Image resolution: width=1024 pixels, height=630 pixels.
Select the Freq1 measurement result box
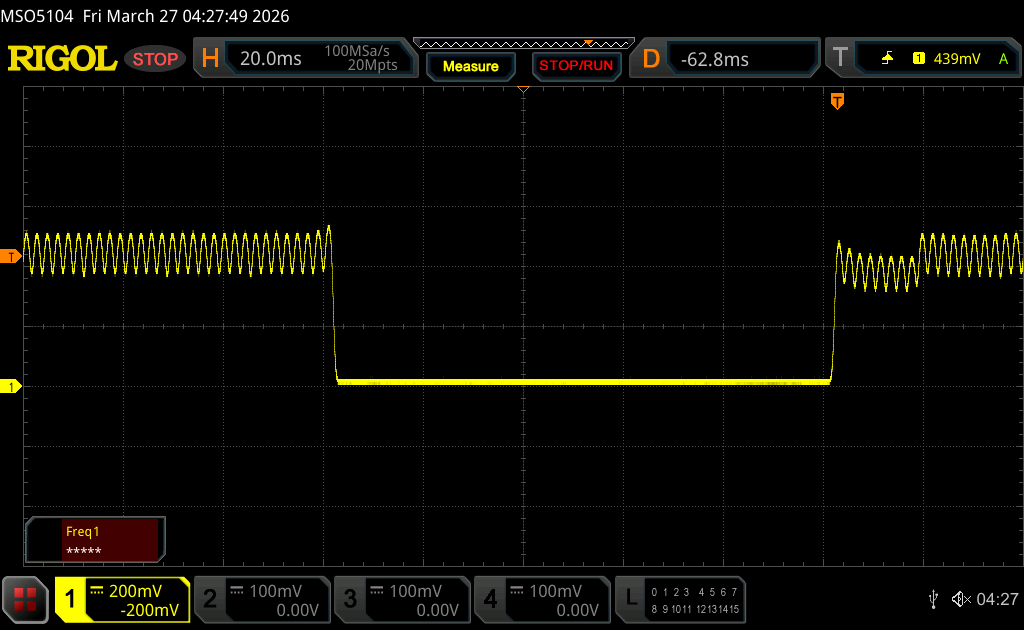coord(95,540)
